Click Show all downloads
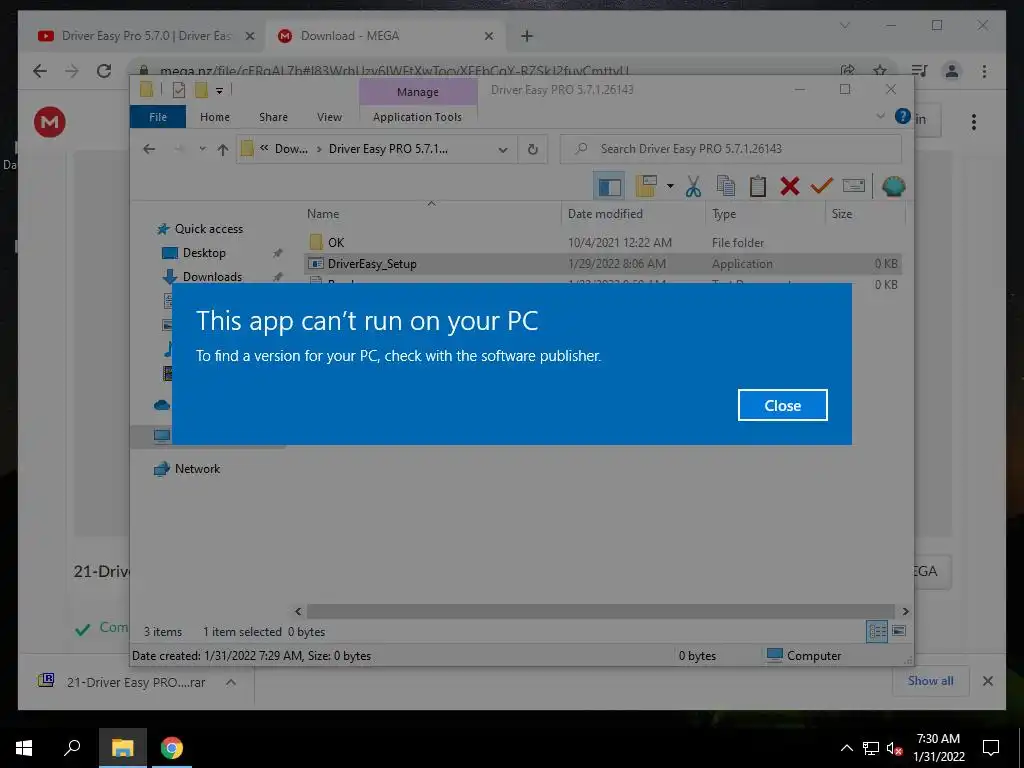The image size is (1024, 768). (931, 681)
